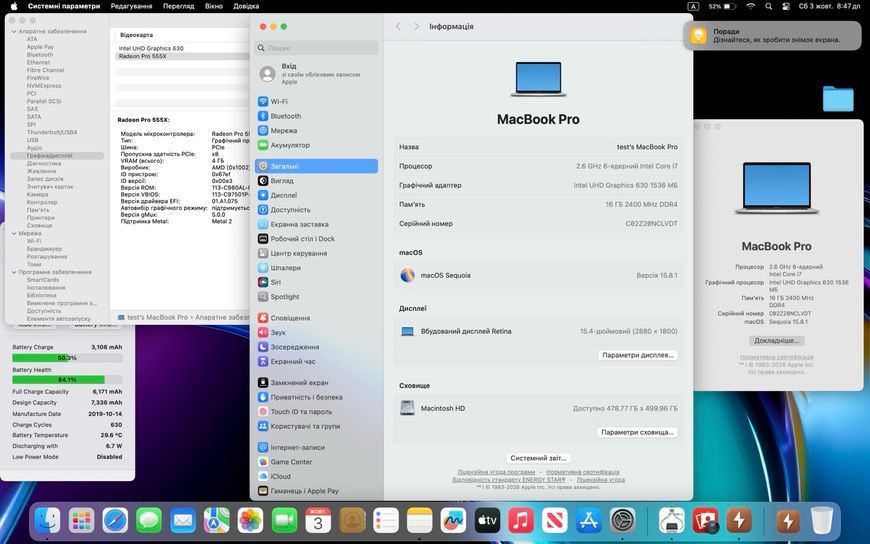
Task: Open Користувачі та групи settings
Action: click(x=316, y=426)
